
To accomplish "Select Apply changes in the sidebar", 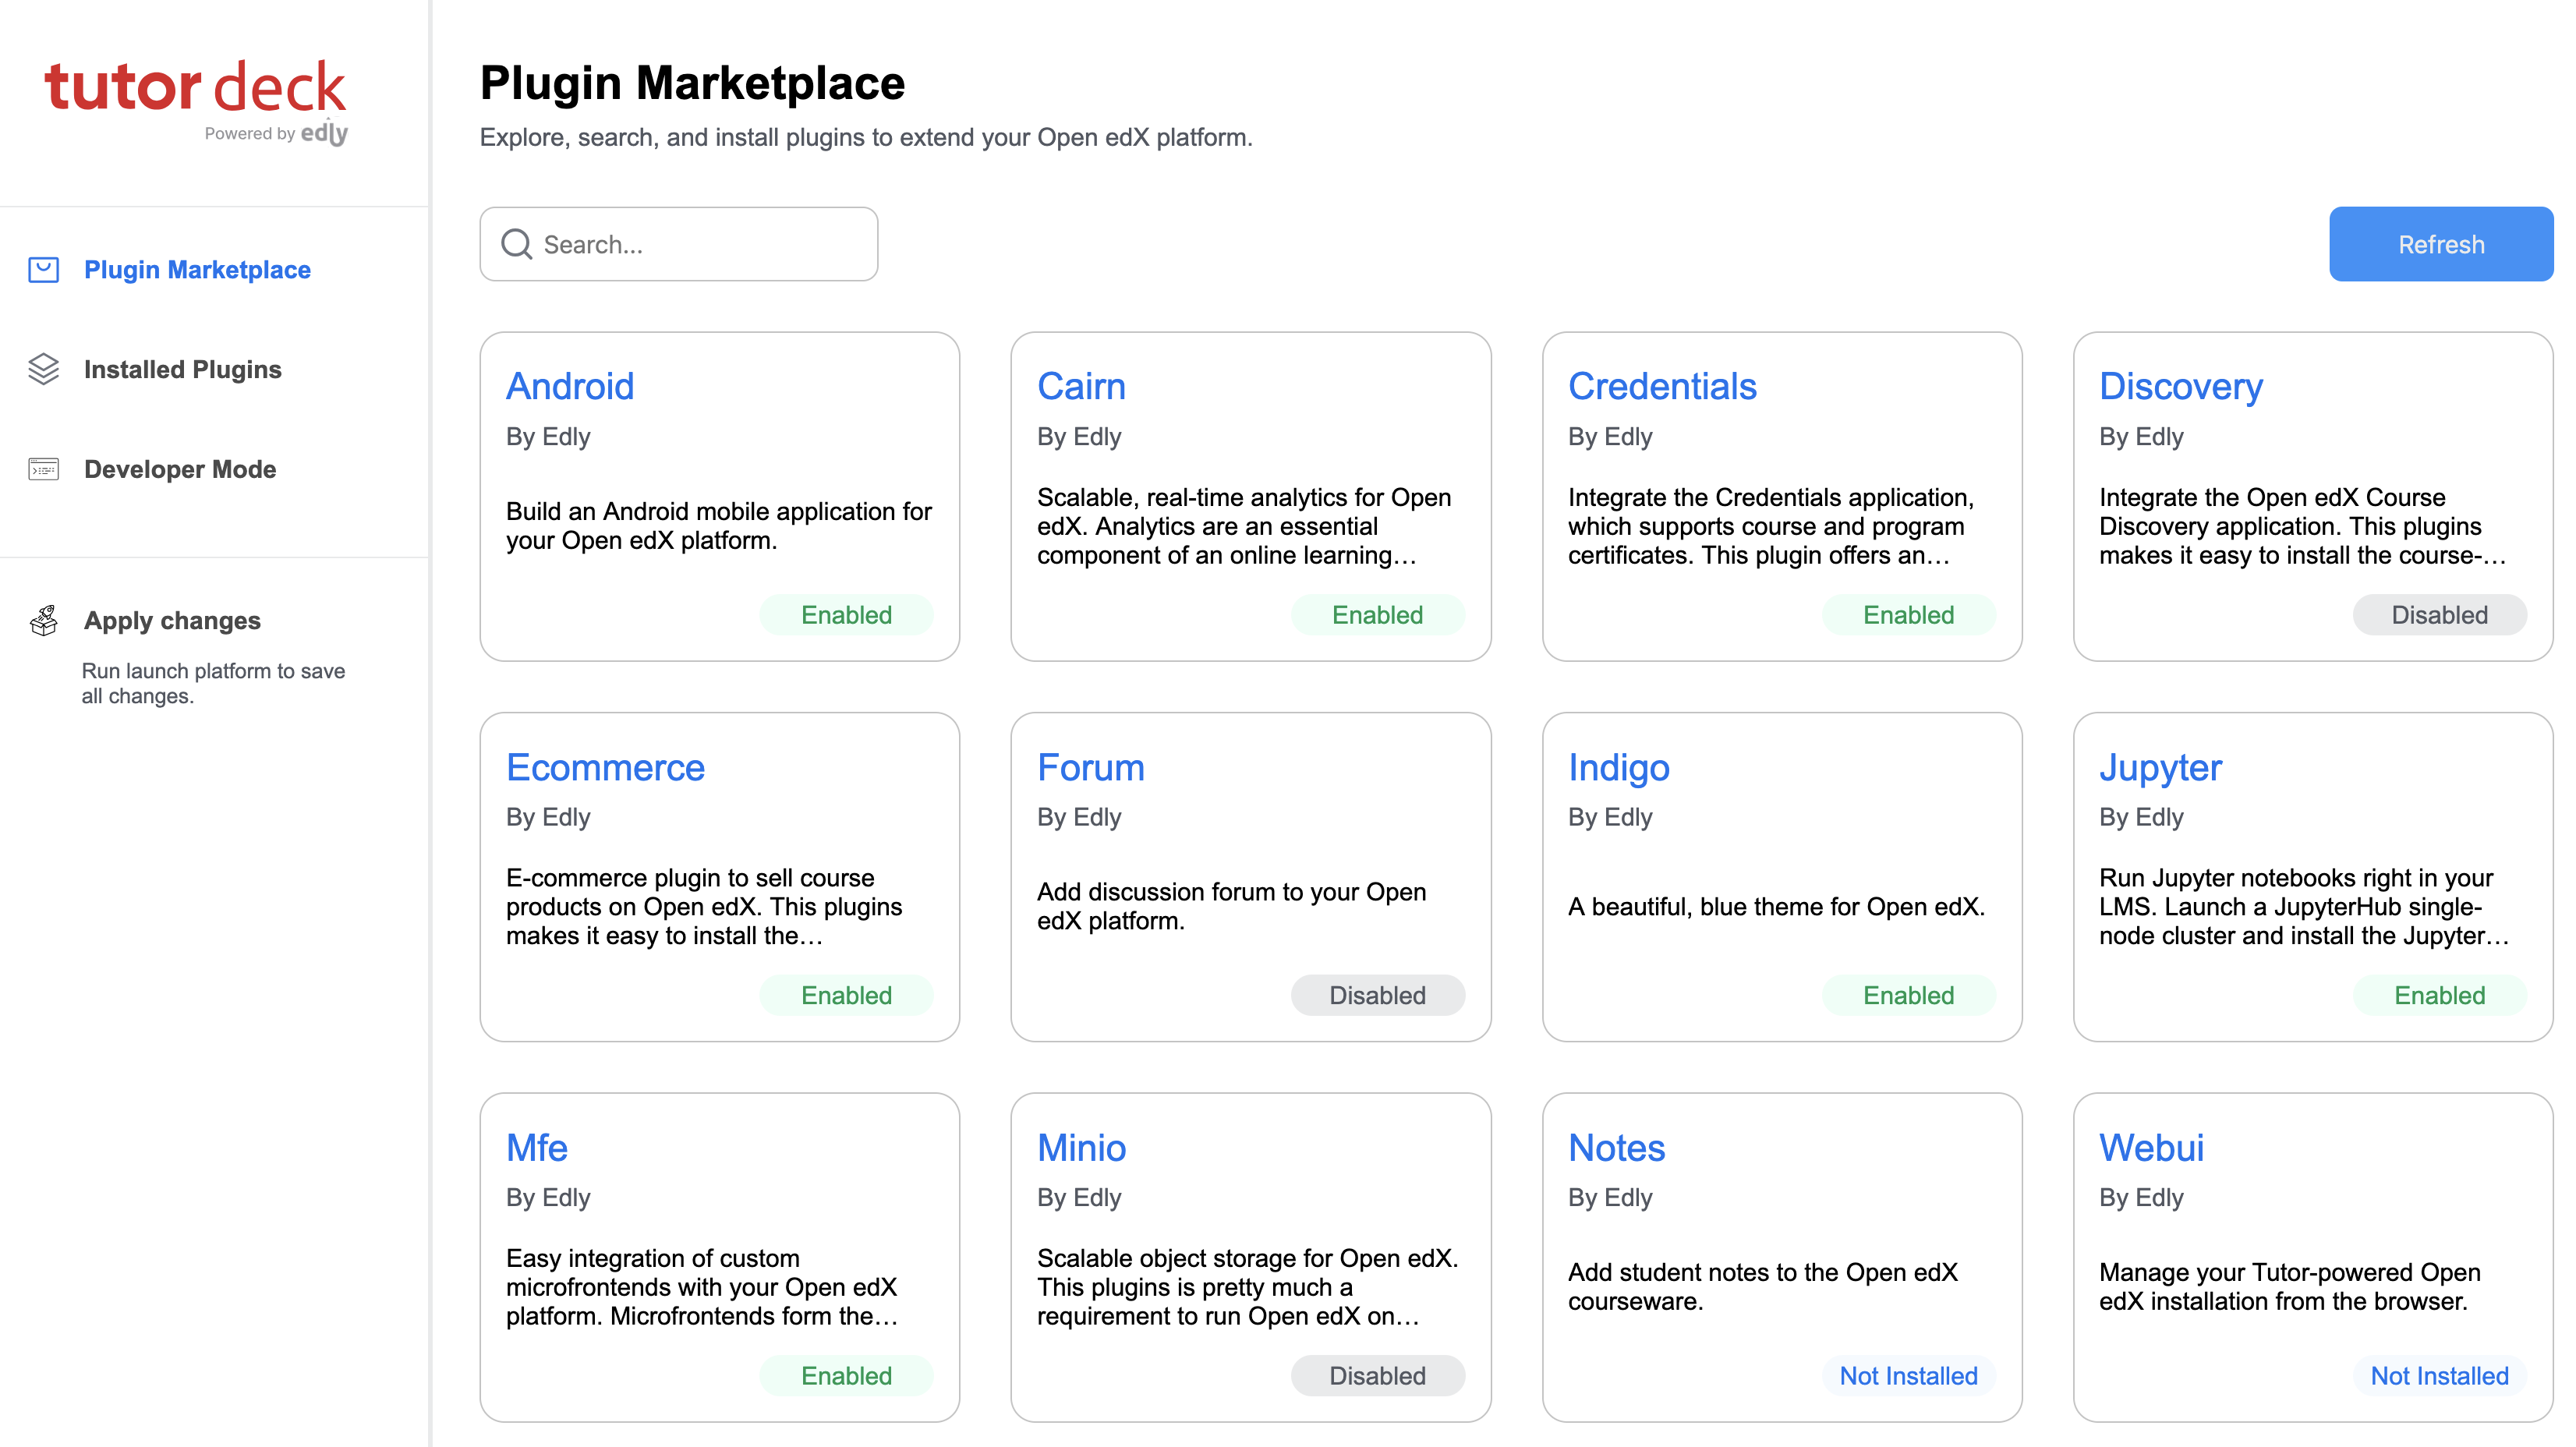I will (172, 620).
